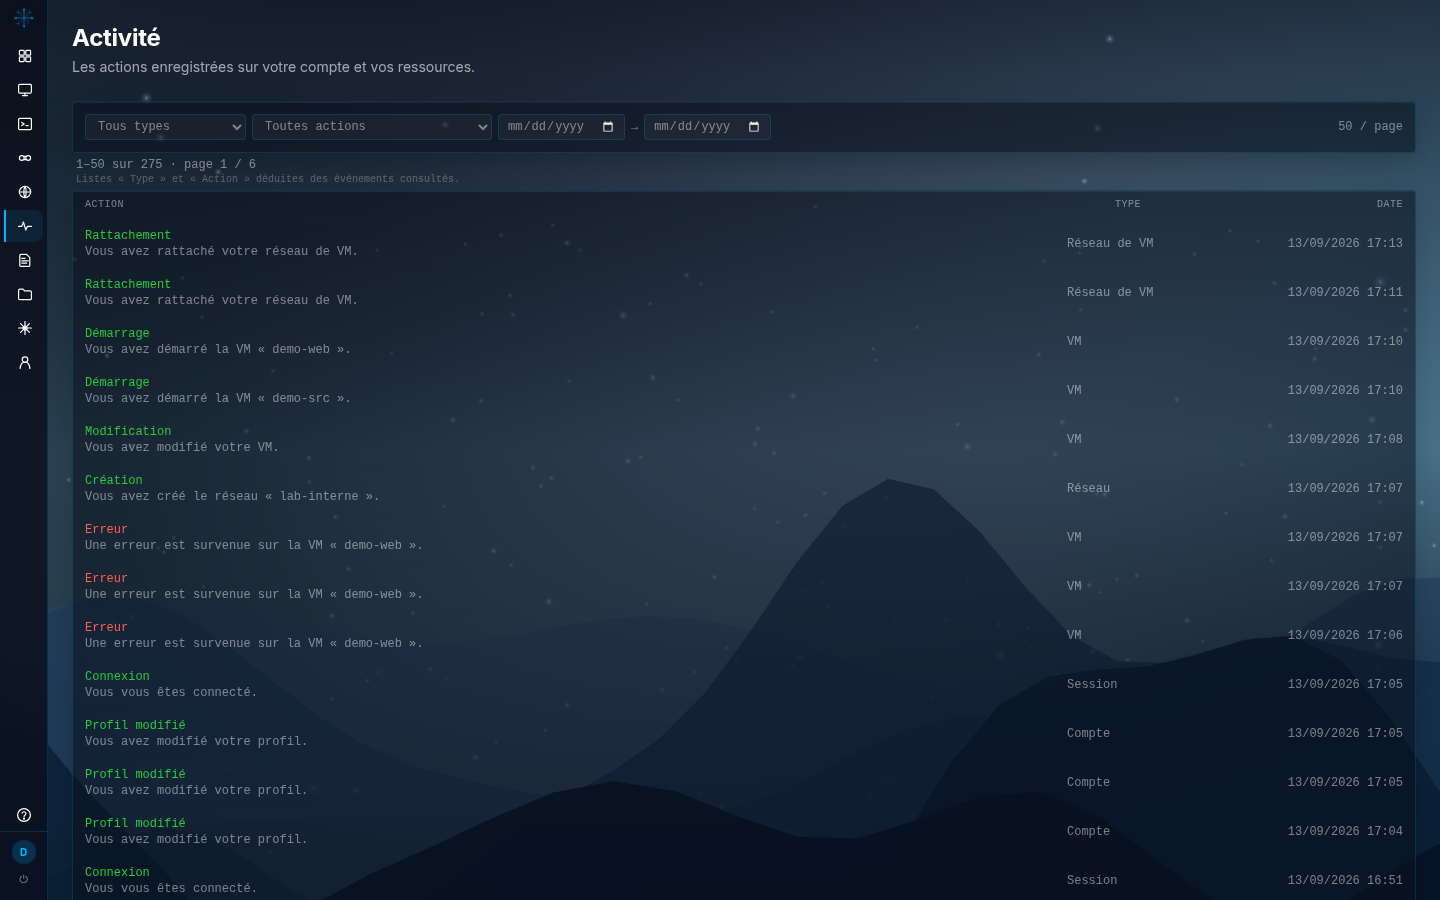Click the "Création" entry for lab-interne
Screen dimensions: 1440x900
coord(744,488)
